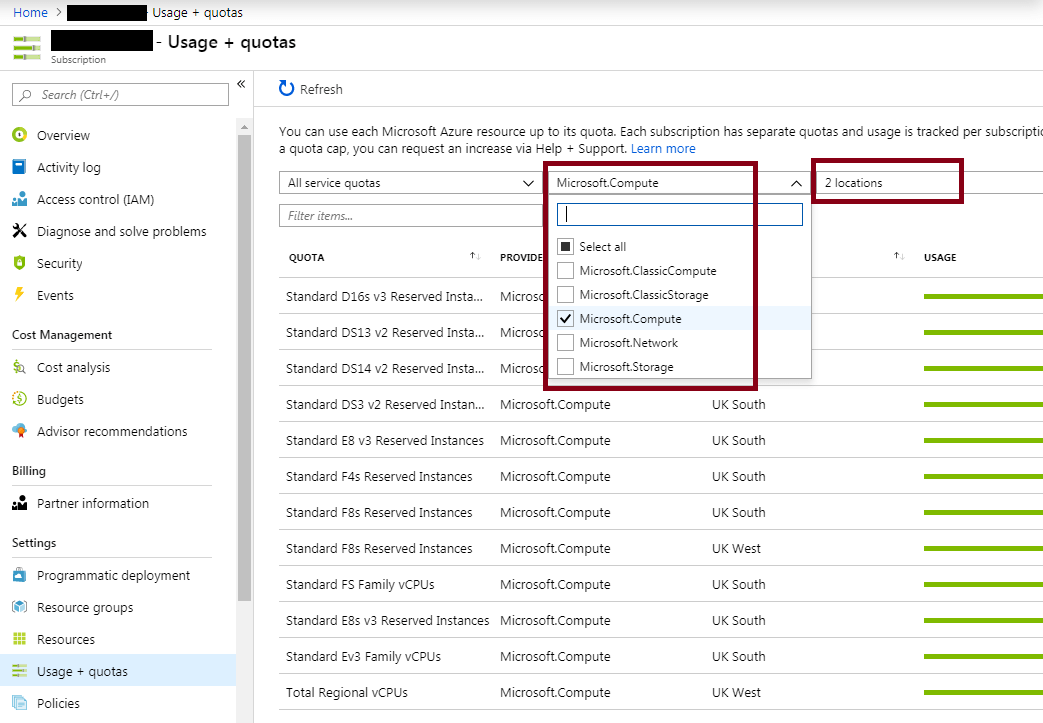The image size is (1043, 723).
Task: Click the Cost analysis icon
Action: [x=19, y=367]
